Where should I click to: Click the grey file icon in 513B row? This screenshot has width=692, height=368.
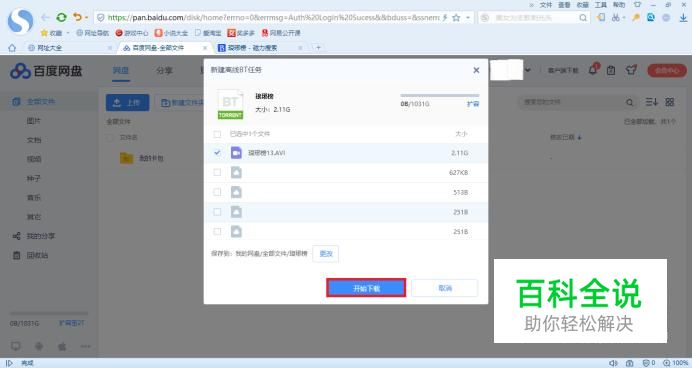[236, 192]
